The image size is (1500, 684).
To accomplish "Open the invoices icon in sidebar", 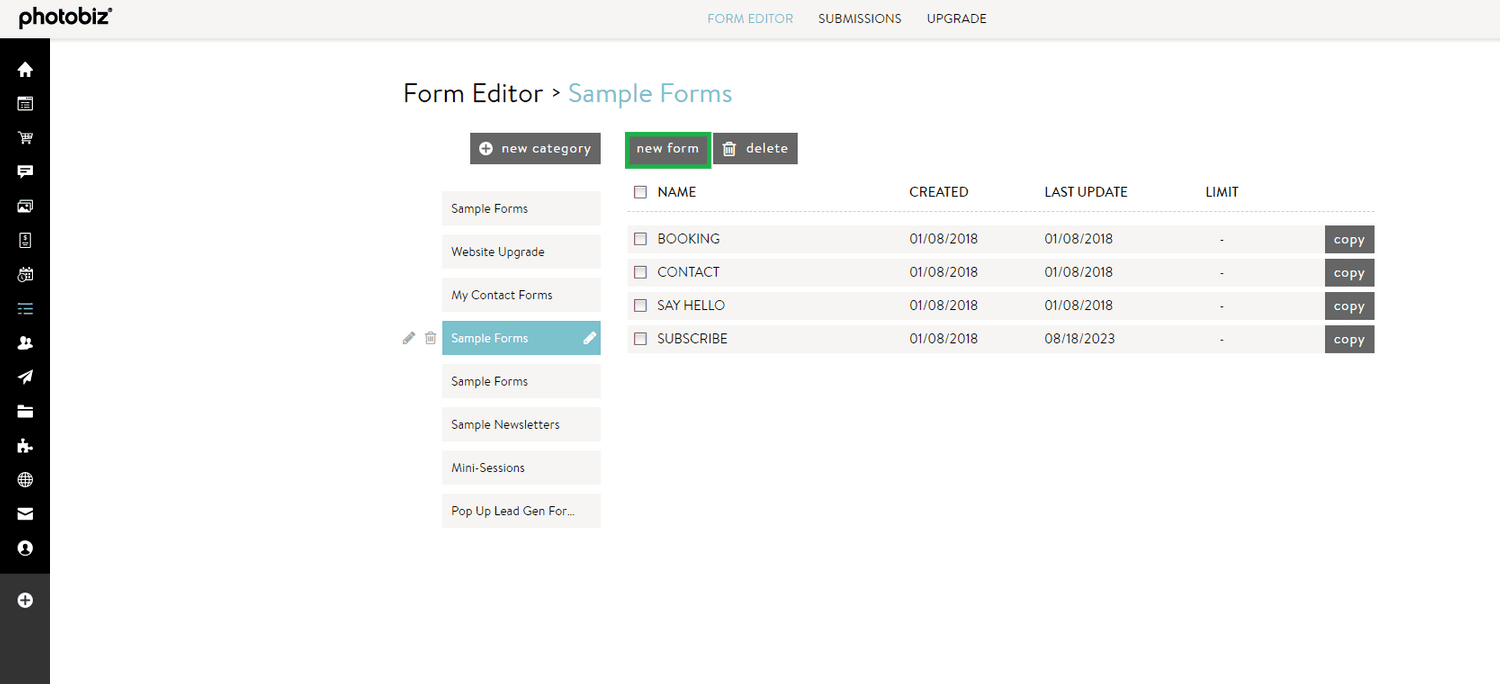I will (24, 239).
